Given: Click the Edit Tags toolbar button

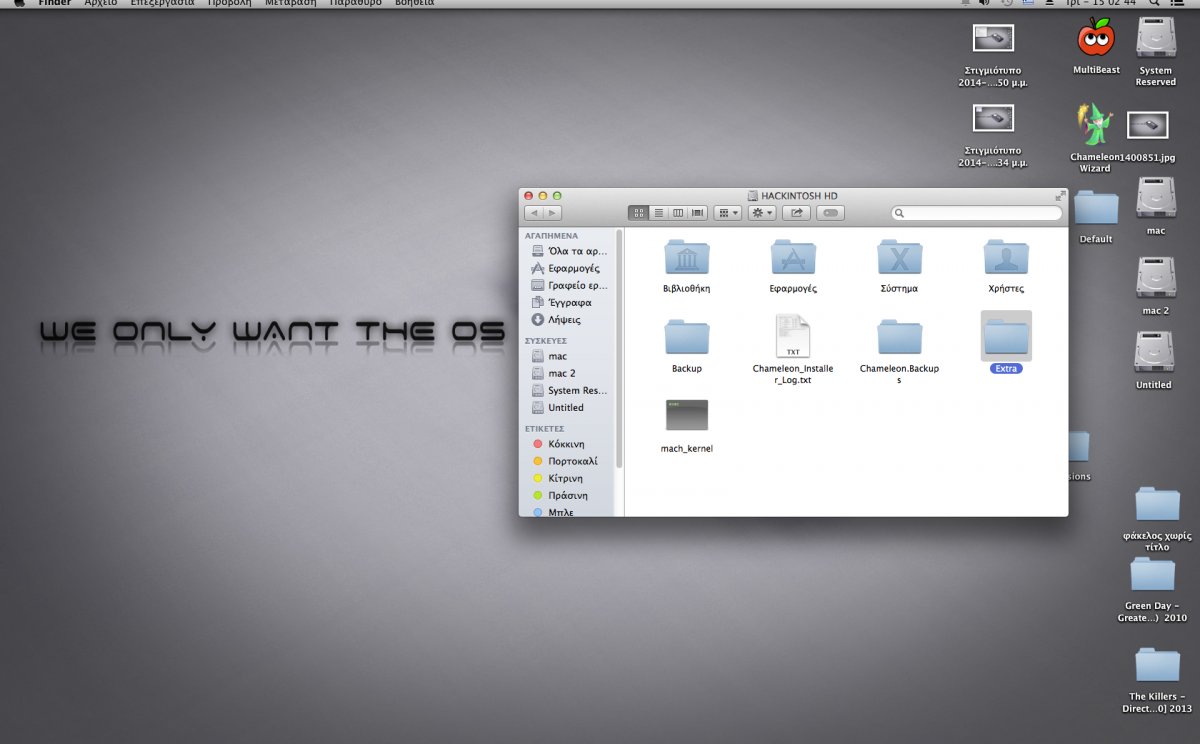Looking at the screenshot, I should pos(830,213).
